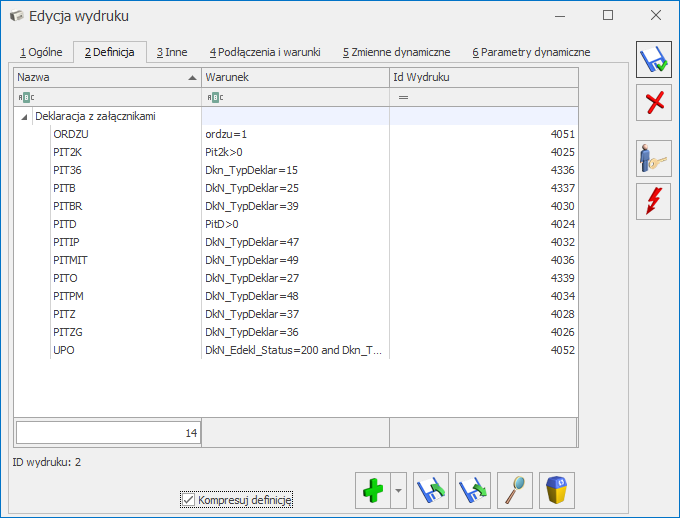Screen dimensions: 680x518
Task: Click the green plus add icon
Action: click(x=372, y=491)
